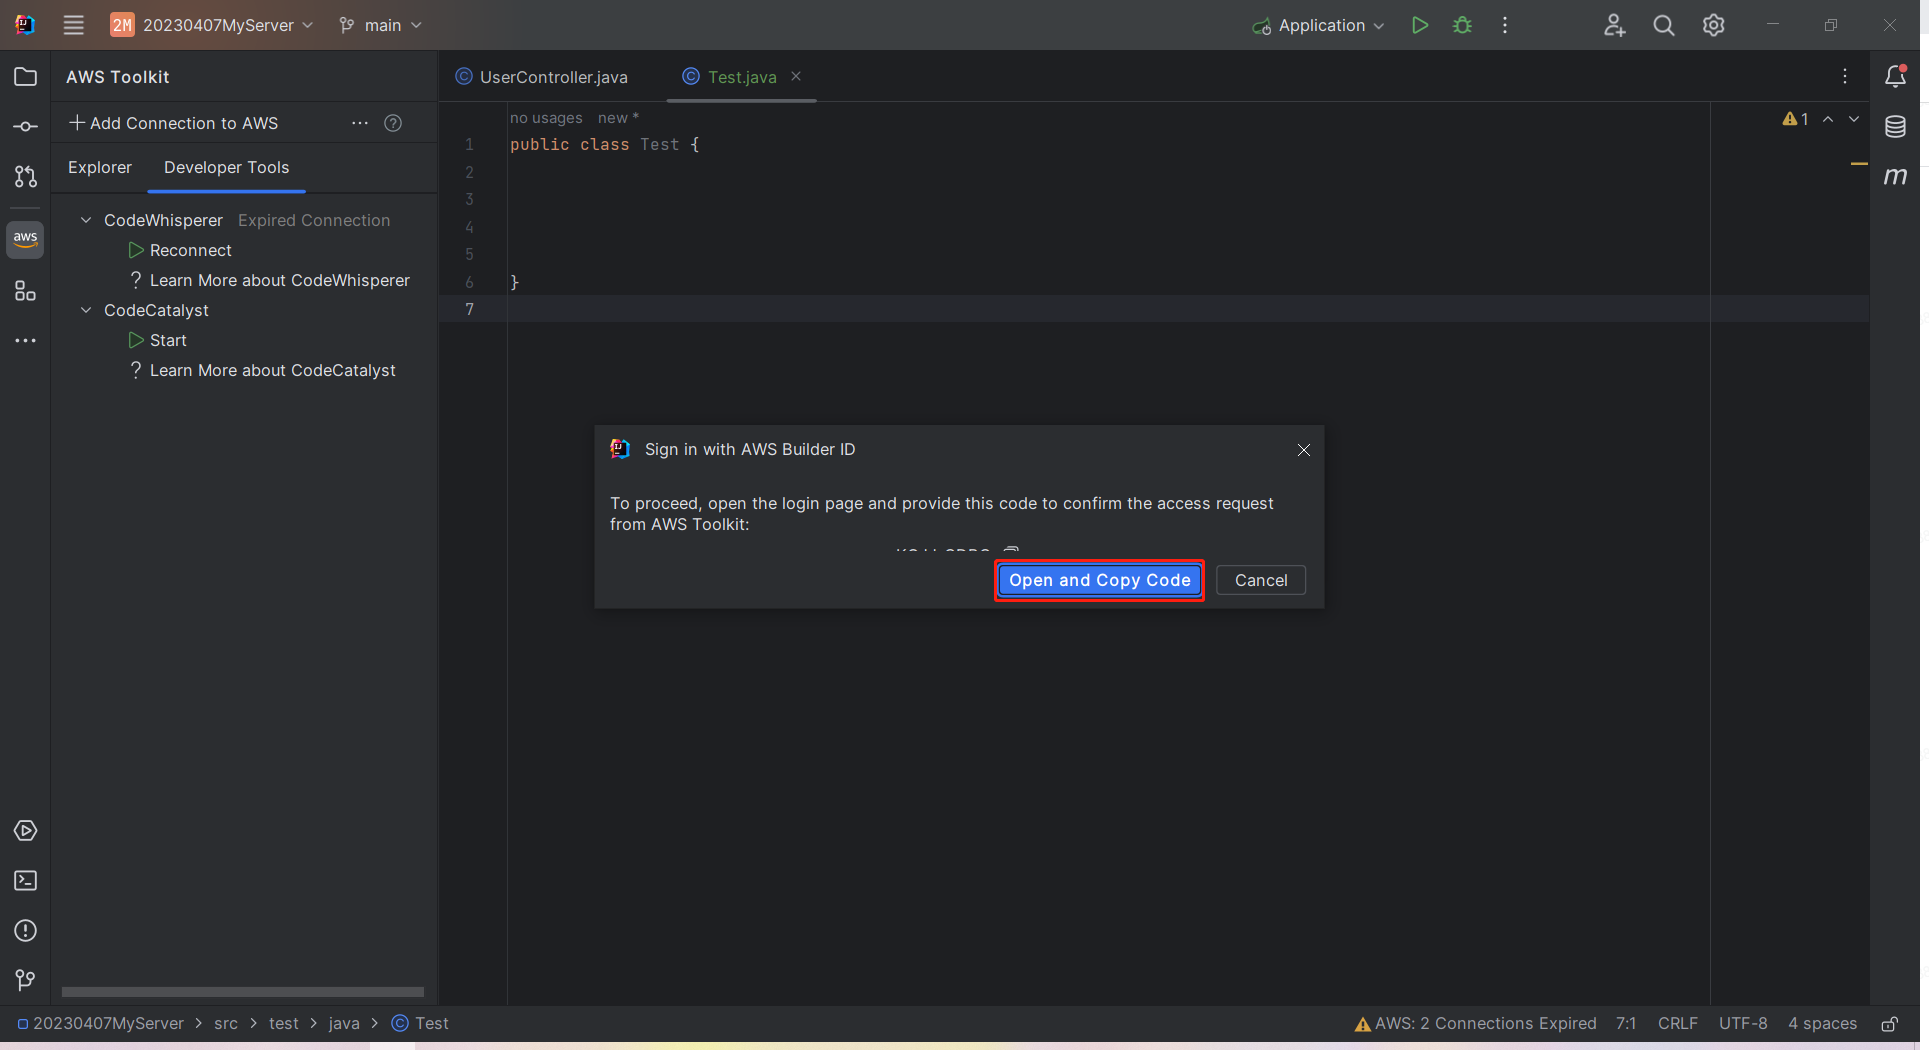Open the Application run configuration dropdown
1929x1050 pixels.
[x=1320, y=26]
